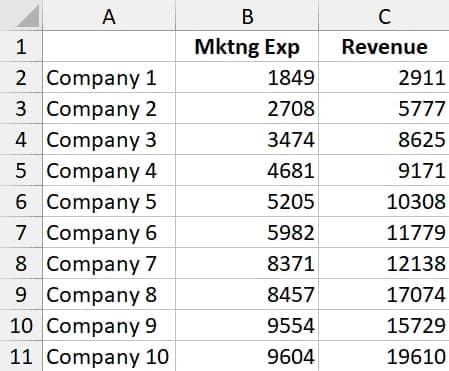Select row 11 header
The image size is (449, 371).
(21, 356)
